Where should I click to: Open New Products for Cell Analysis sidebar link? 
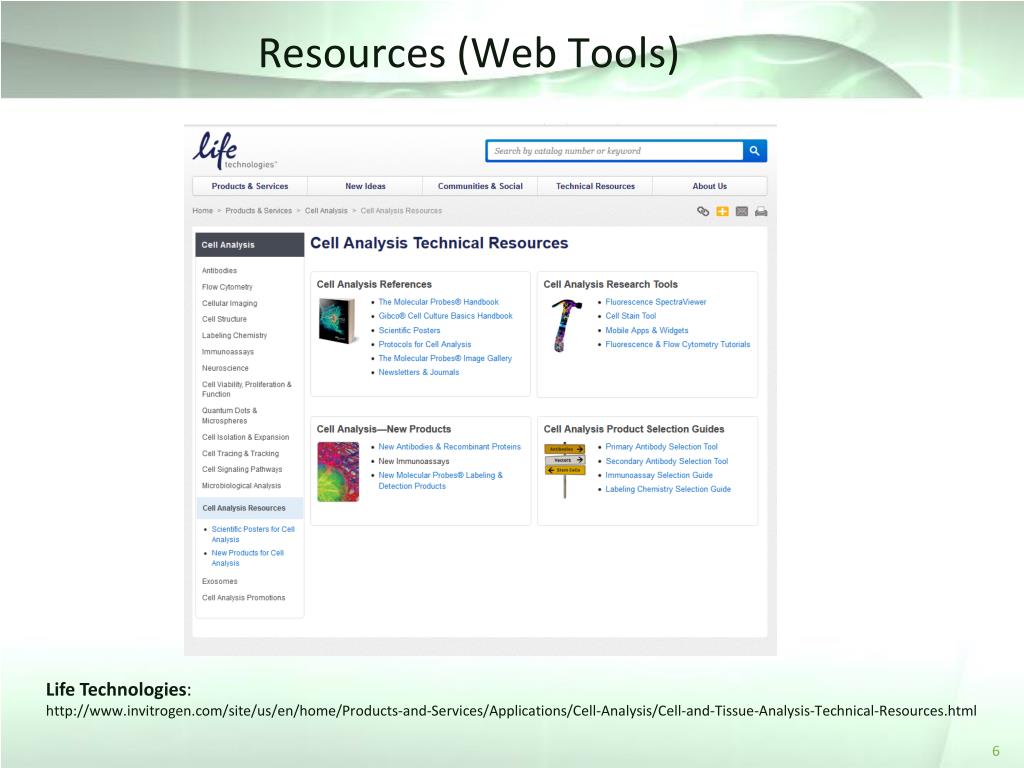[x=248, y=558]
